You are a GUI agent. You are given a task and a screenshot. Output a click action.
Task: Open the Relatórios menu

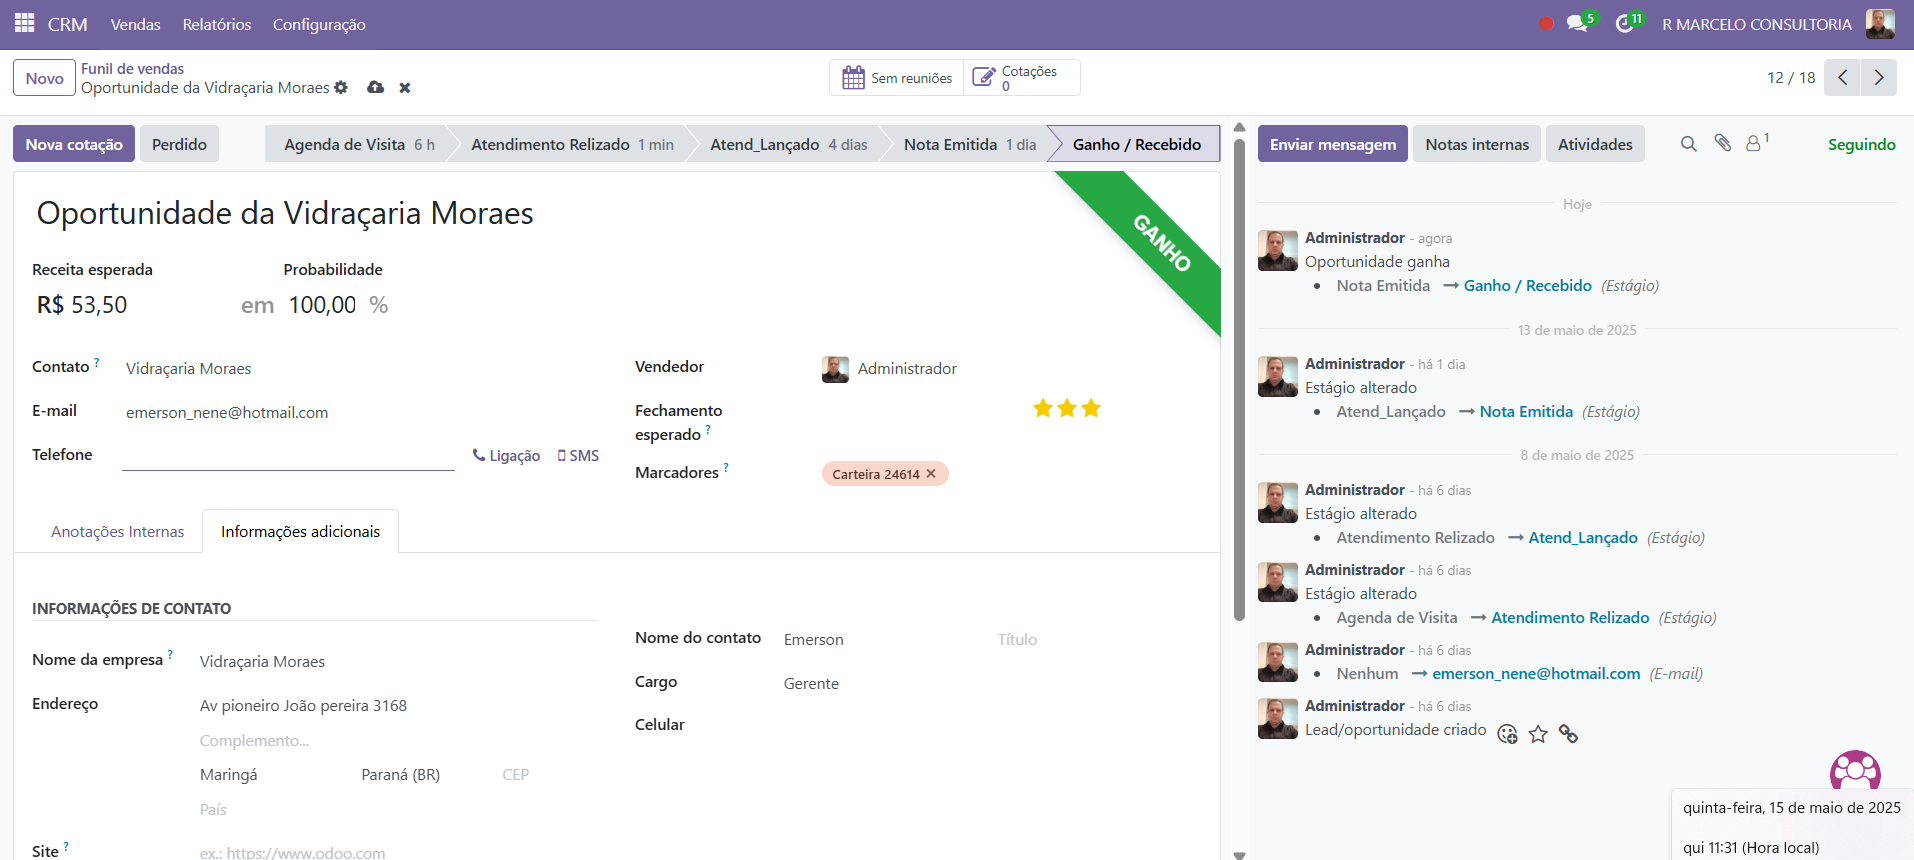click(217, 24)
